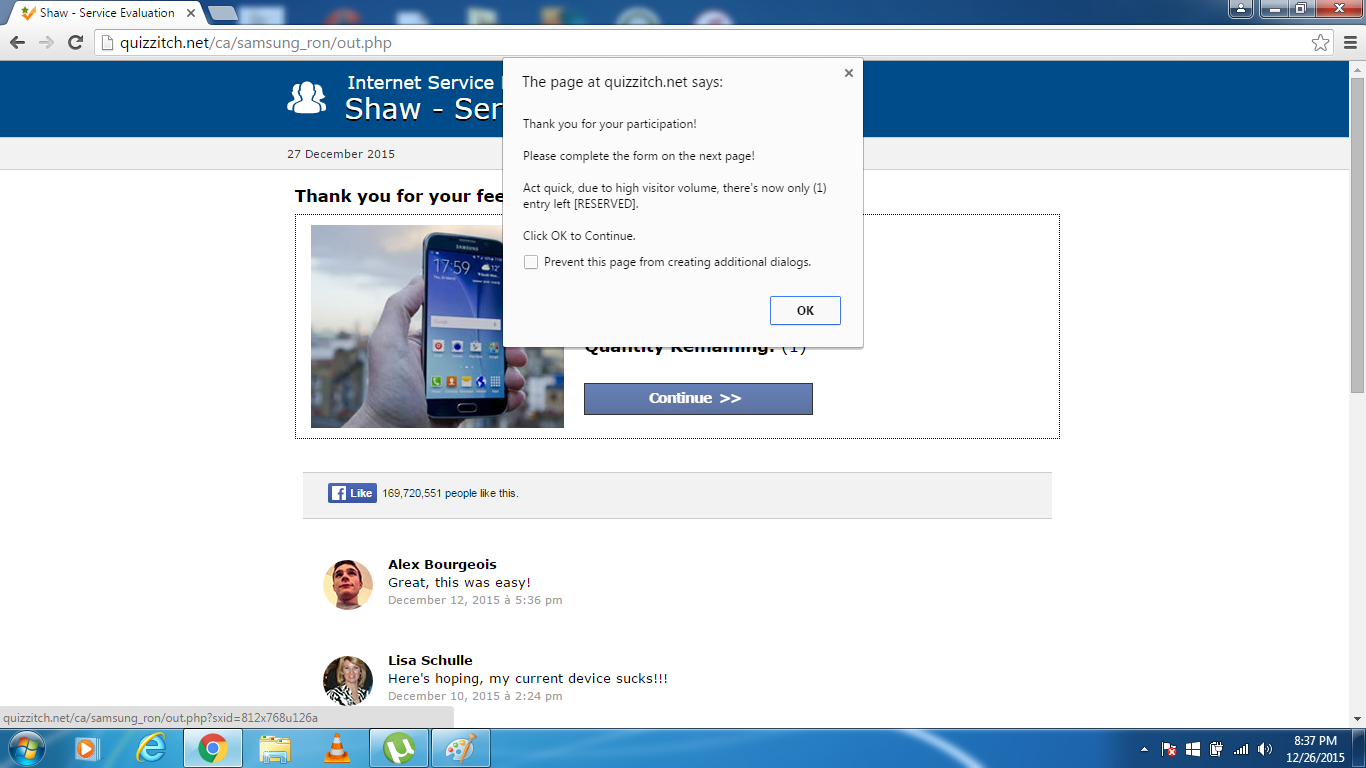Click '169,720,551 people like this' text
Image resolution: width=1366 pixels, height=768 pixels.
pos(450,493)
